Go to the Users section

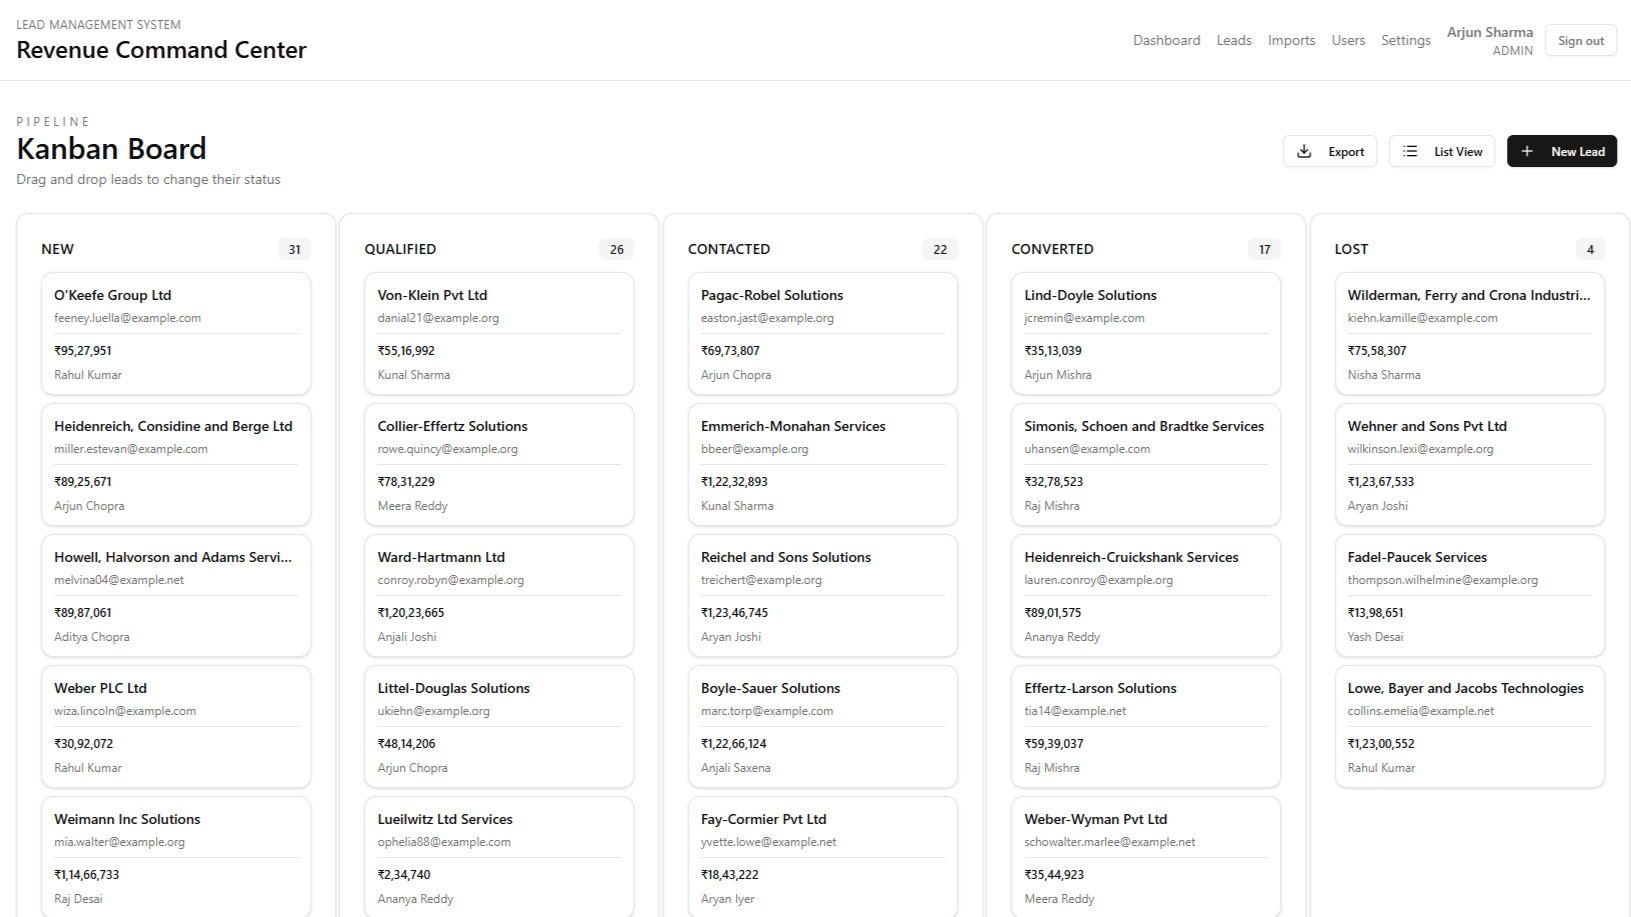[x=1348, y=40]
